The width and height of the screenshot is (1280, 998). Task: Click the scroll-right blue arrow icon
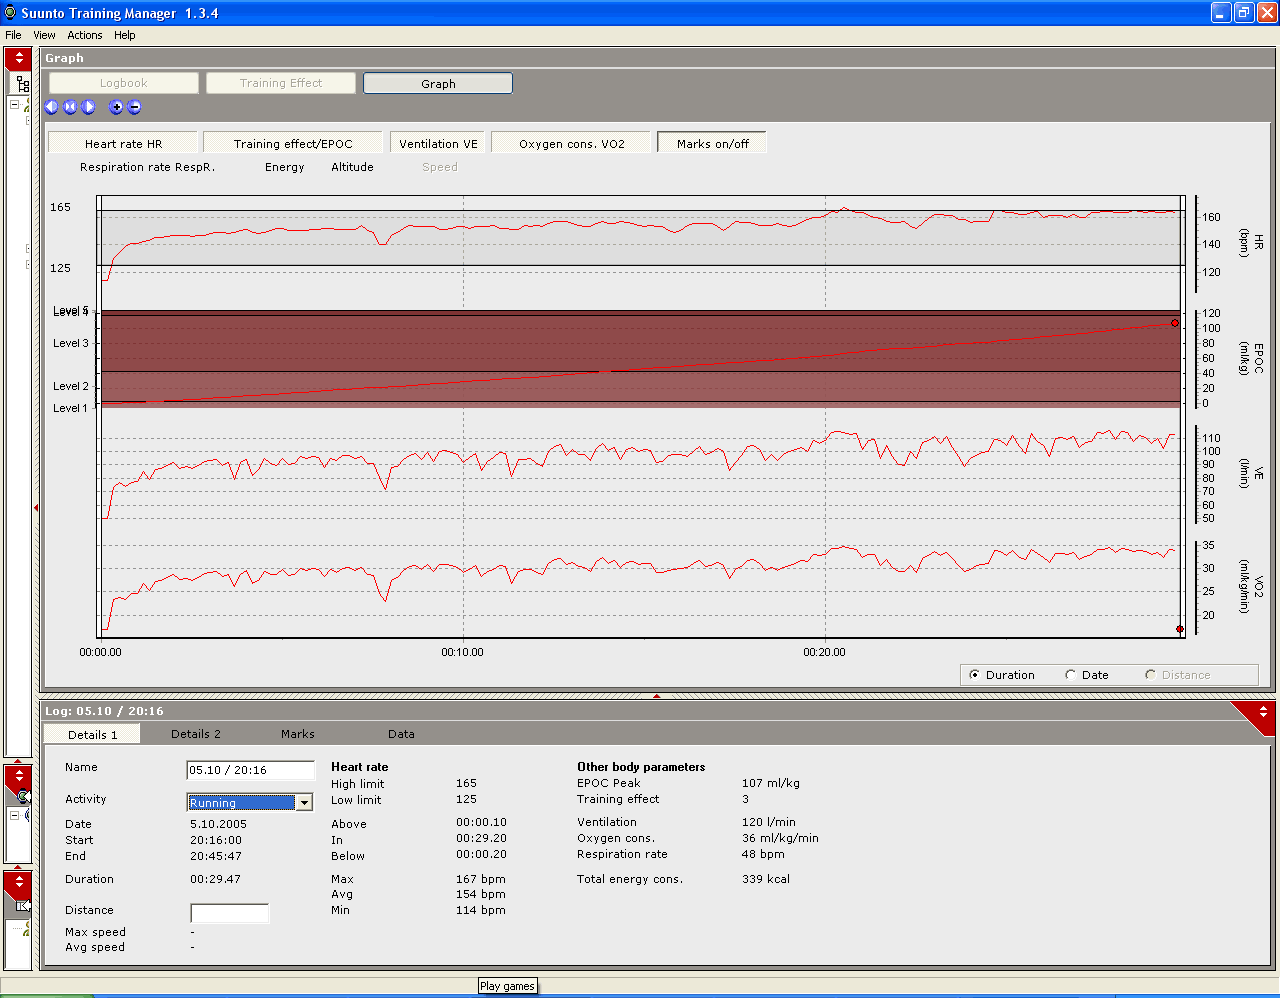[89, 107]
